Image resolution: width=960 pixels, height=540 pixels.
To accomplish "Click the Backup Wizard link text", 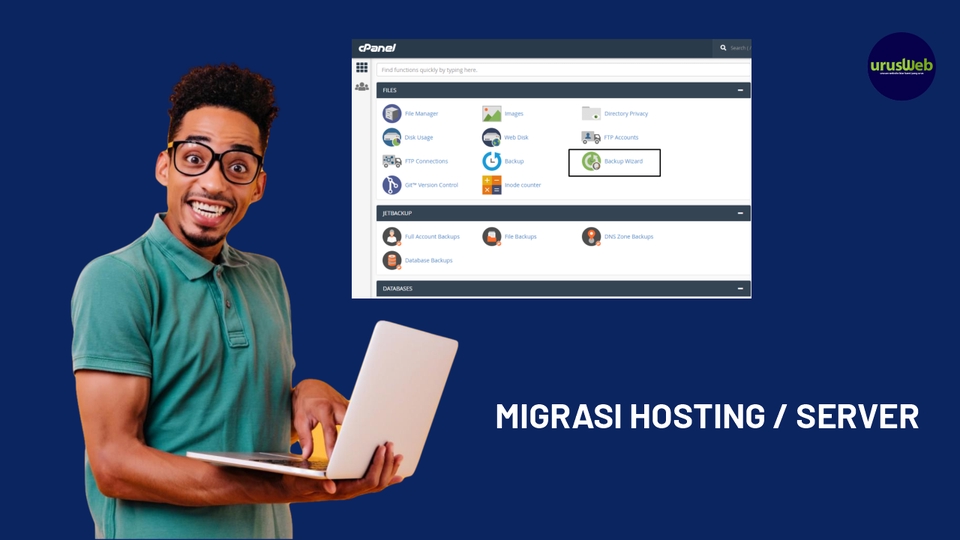I will [623, 162].
